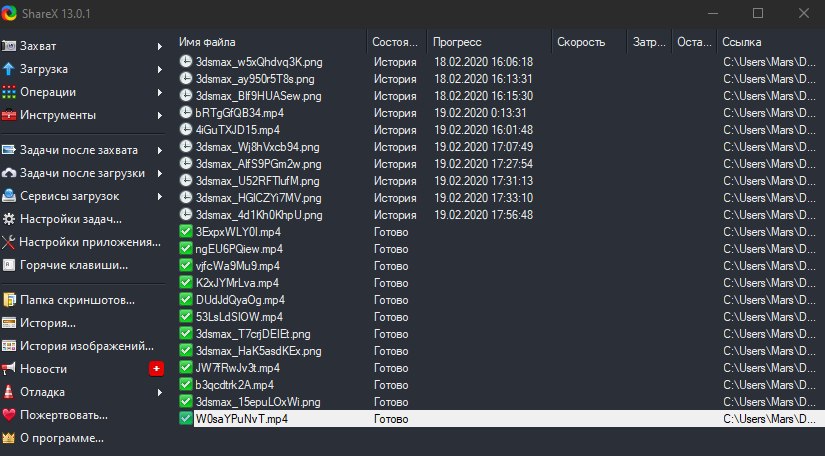
Task: Click the Настройки задач gear icon
Action: point(8,219)
